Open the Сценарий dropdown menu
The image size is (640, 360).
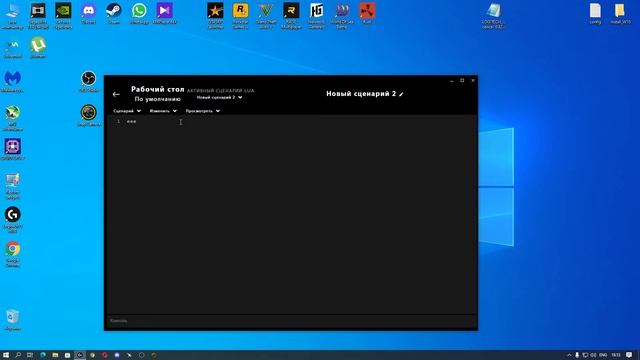pyautogui.click(x=127, y=111)
